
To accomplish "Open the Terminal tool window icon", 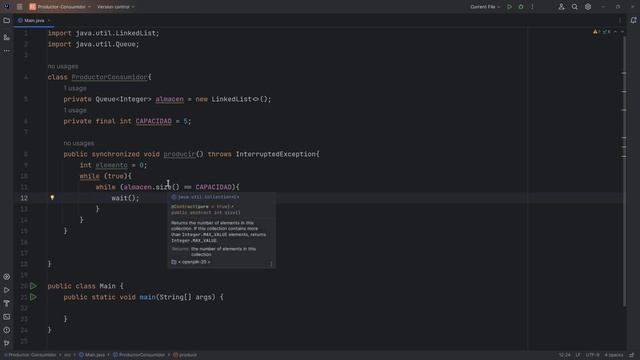I will click(x=7, y=317).
